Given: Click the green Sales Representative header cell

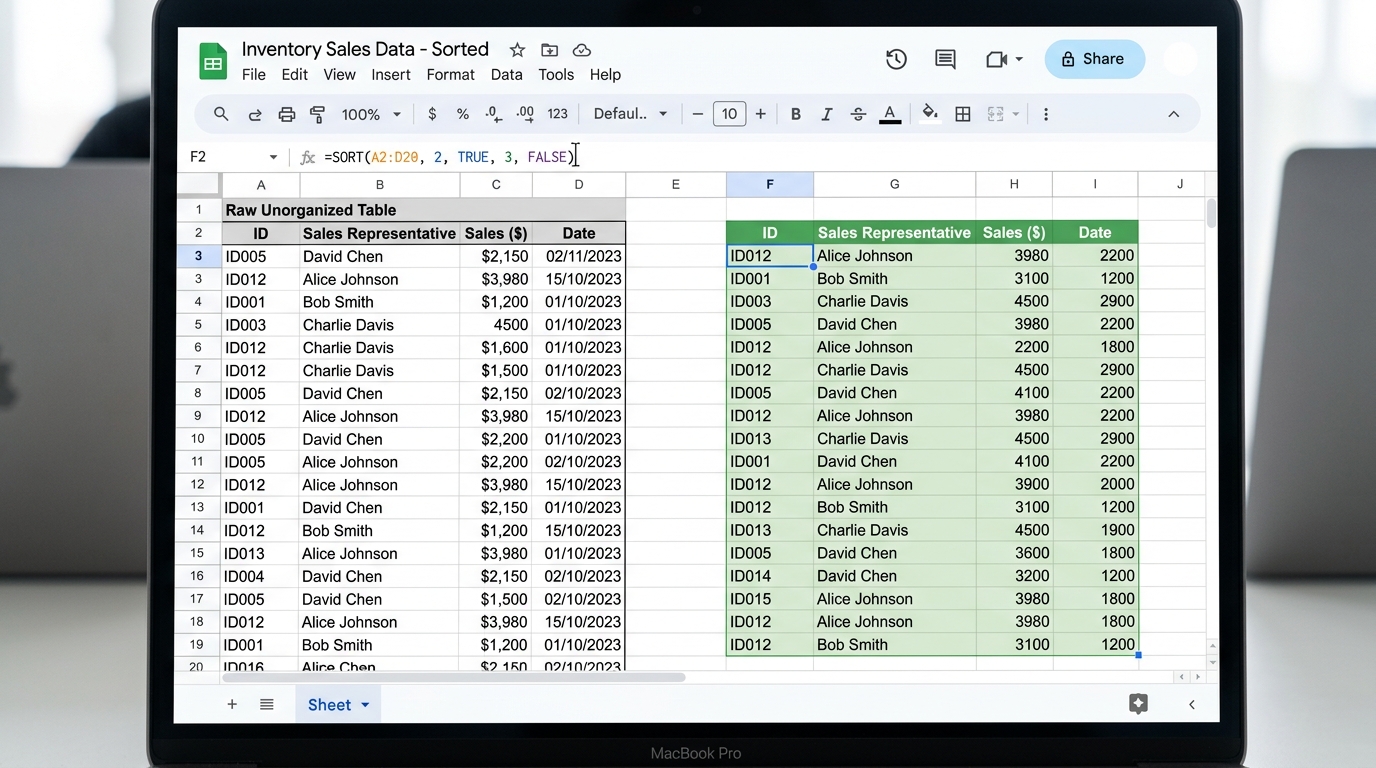Looking at the screenshot, I should tap(895, 232).
